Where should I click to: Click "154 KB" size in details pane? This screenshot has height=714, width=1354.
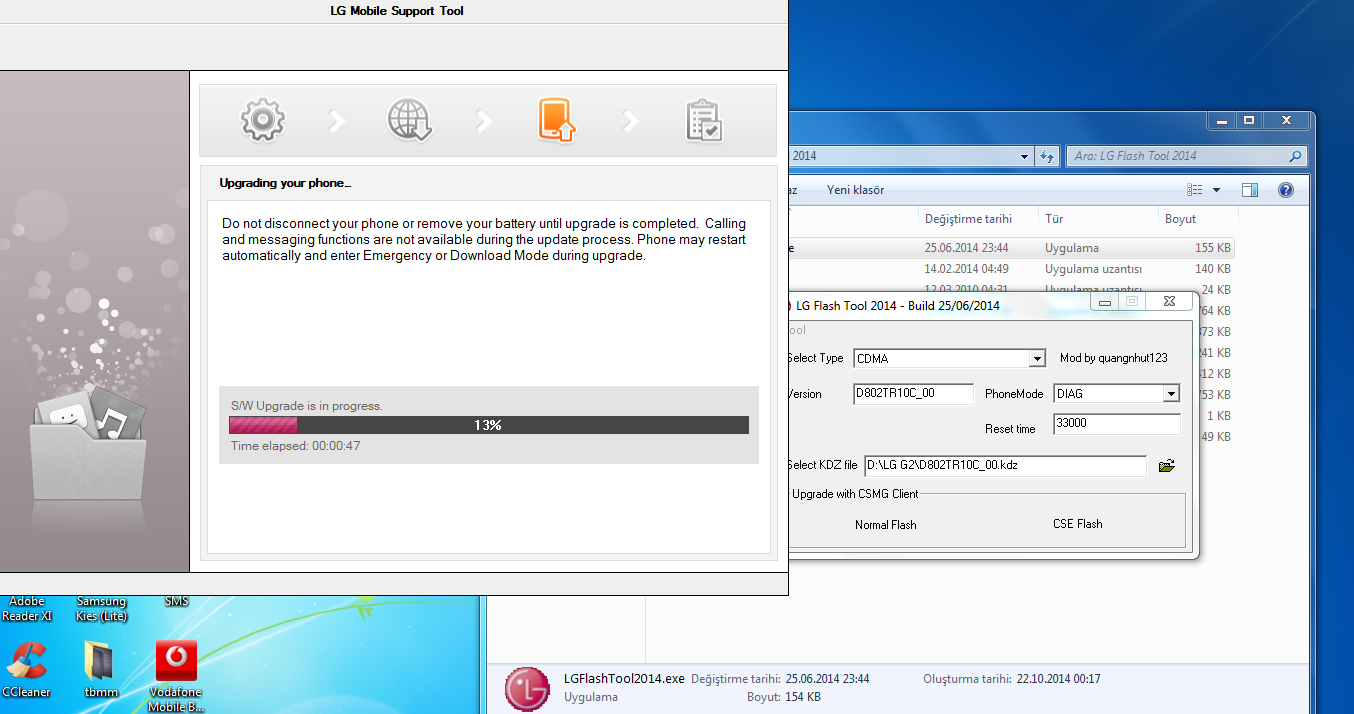pos(801,697)
